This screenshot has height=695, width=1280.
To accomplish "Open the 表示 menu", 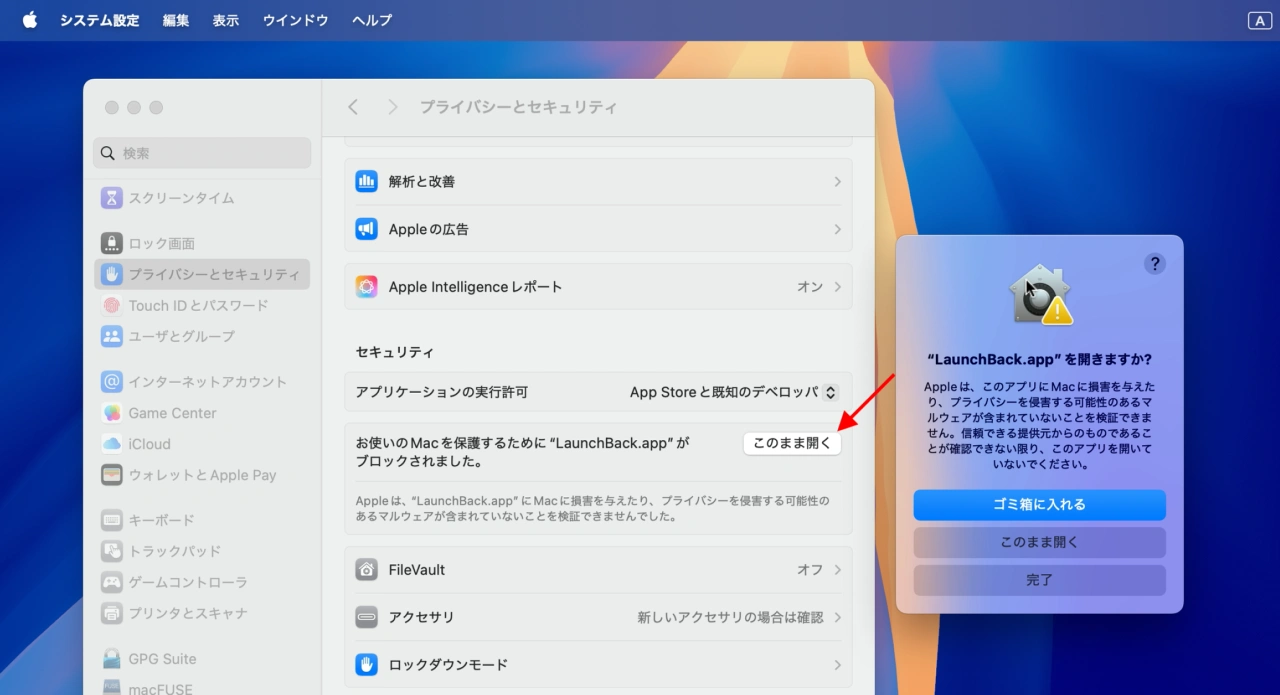I will click(226, 20).
